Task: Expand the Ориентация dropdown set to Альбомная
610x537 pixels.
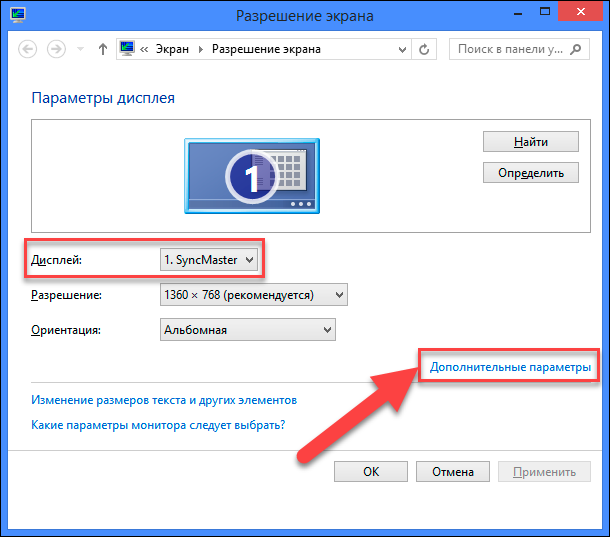Action: (247, 330)
